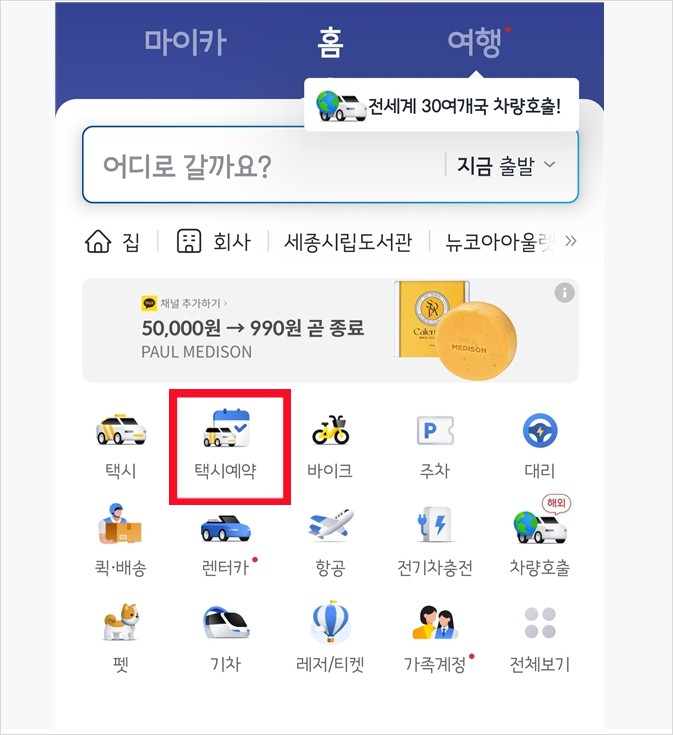Viewport: 673px width, 735px height.
Task: Tap the 택시예약 taxi reservation icon
Action: coord(225,445)
